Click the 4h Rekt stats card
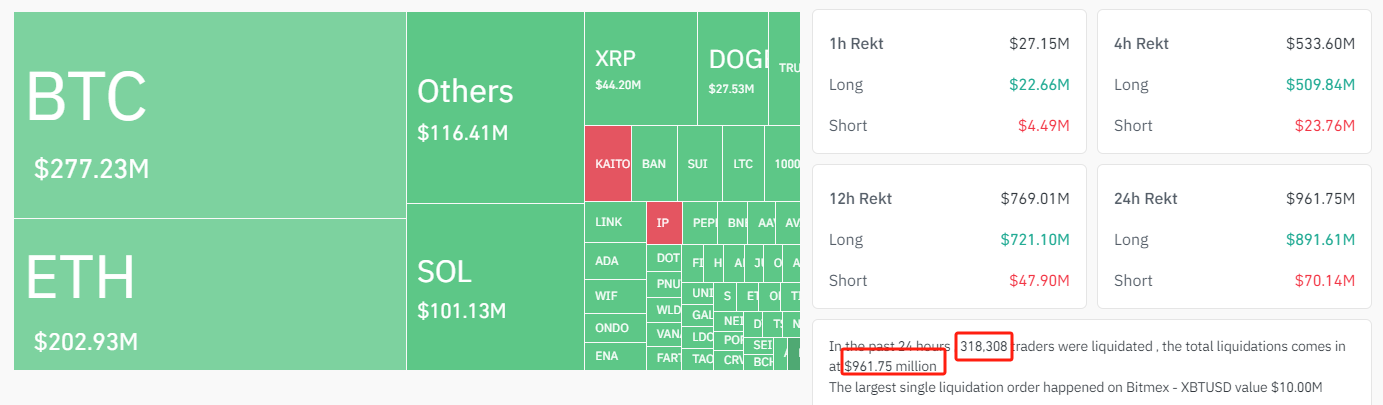The width and height of the screenshot is (1383, 405). (1234, 82)
